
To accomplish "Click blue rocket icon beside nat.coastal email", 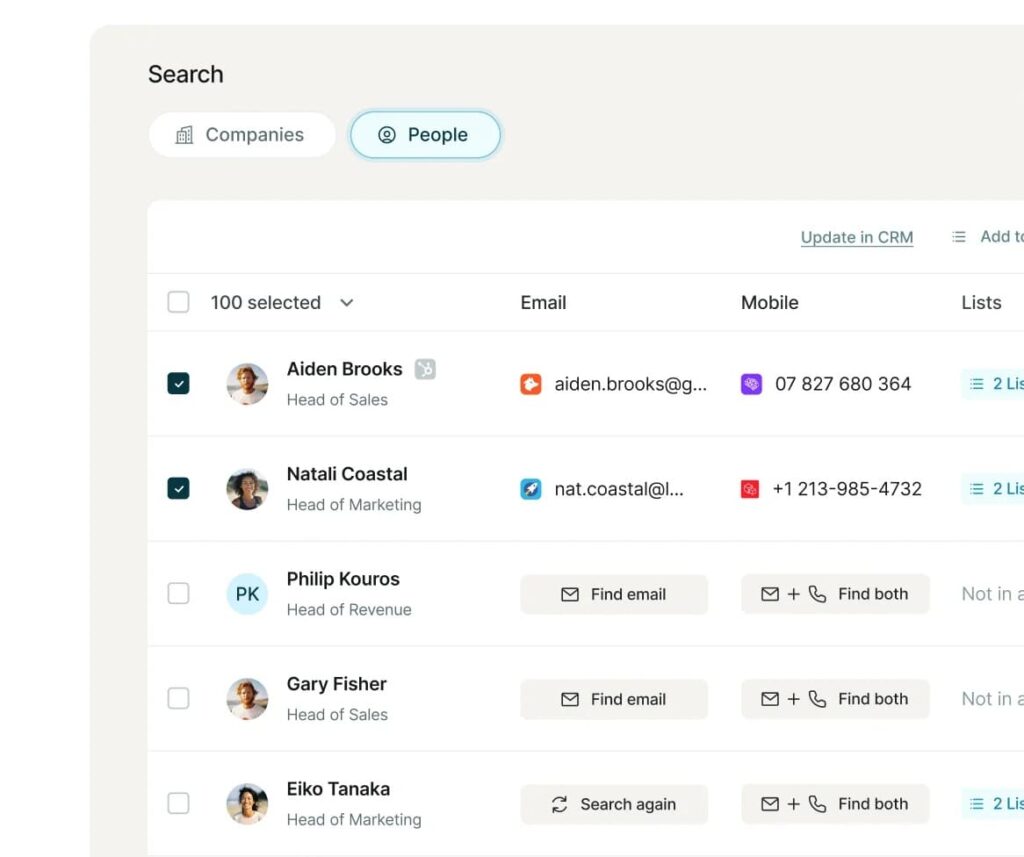I will coord(531,489).
